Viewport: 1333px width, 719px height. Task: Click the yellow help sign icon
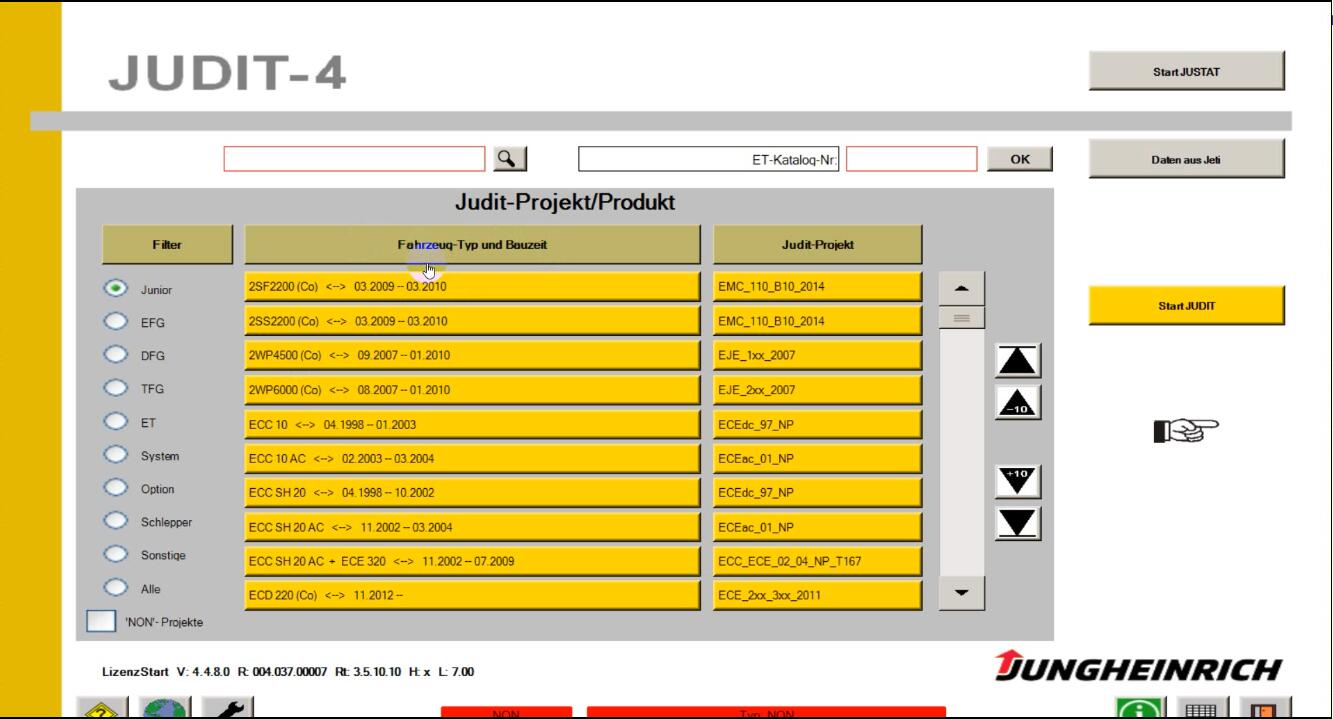(103, 708)
